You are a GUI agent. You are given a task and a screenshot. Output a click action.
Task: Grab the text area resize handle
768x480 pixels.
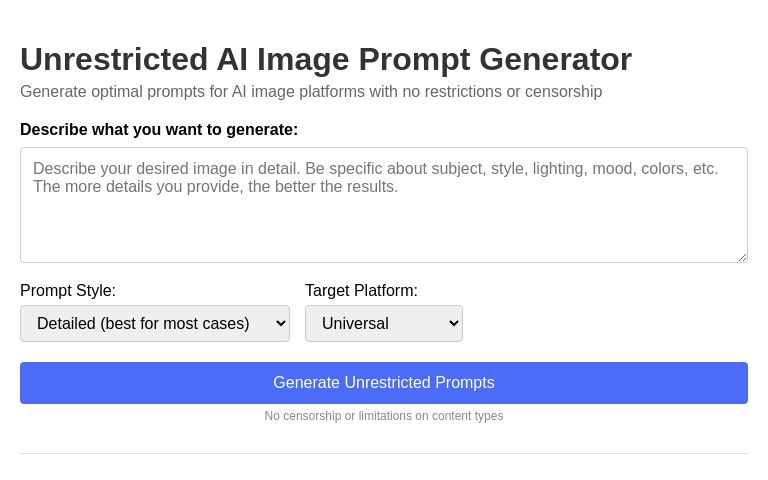(742, 257)
